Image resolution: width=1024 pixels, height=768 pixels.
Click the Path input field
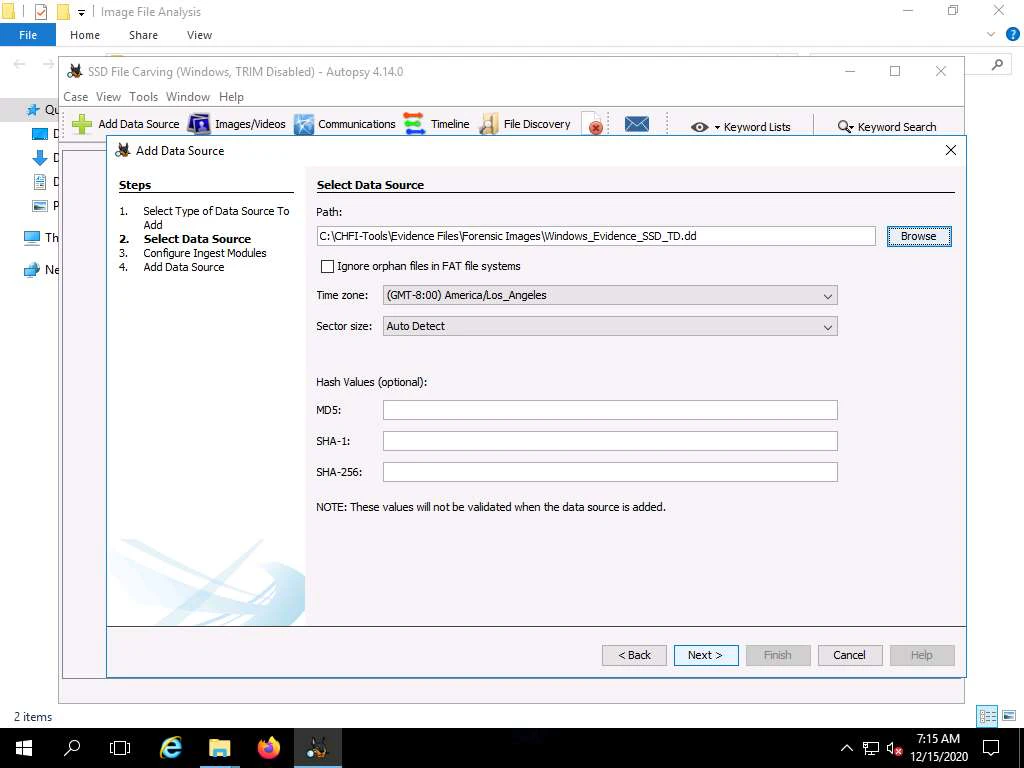coord(596,236)
